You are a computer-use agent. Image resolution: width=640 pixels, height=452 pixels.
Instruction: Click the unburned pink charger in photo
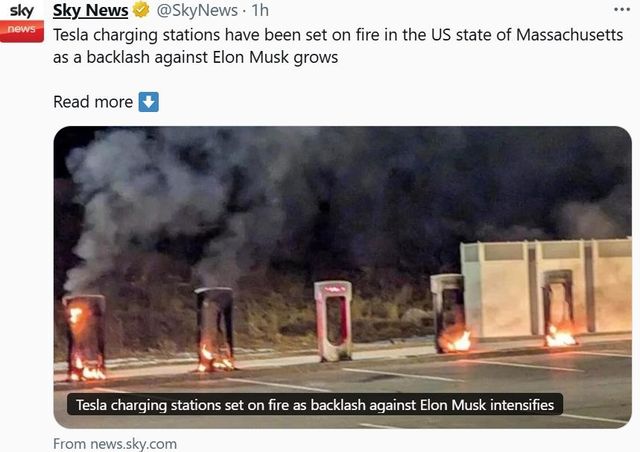pyautogui.click(x=333, y=321)
